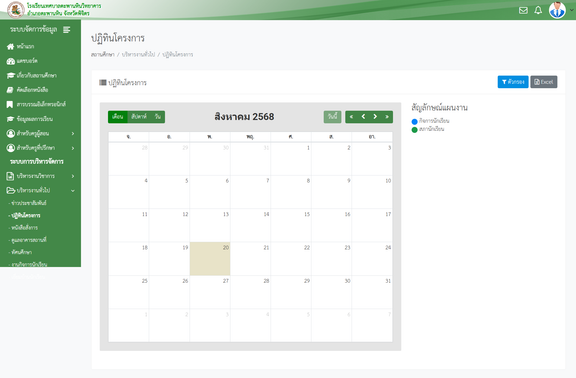Click the blue legend color dot
This screenshot has width=576, height=378.
[x=414, y=122]
